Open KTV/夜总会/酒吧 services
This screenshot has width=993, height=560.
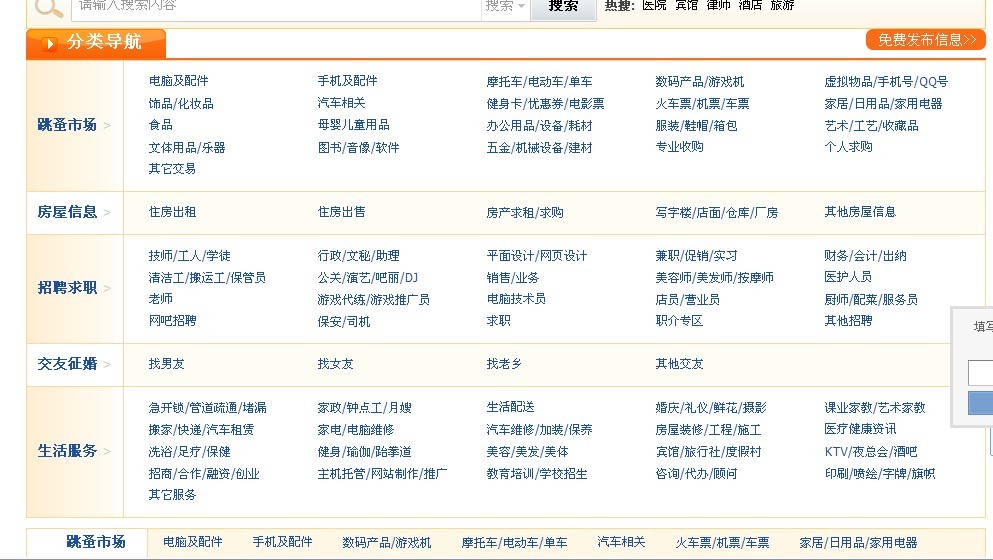(x=871, y=452)
